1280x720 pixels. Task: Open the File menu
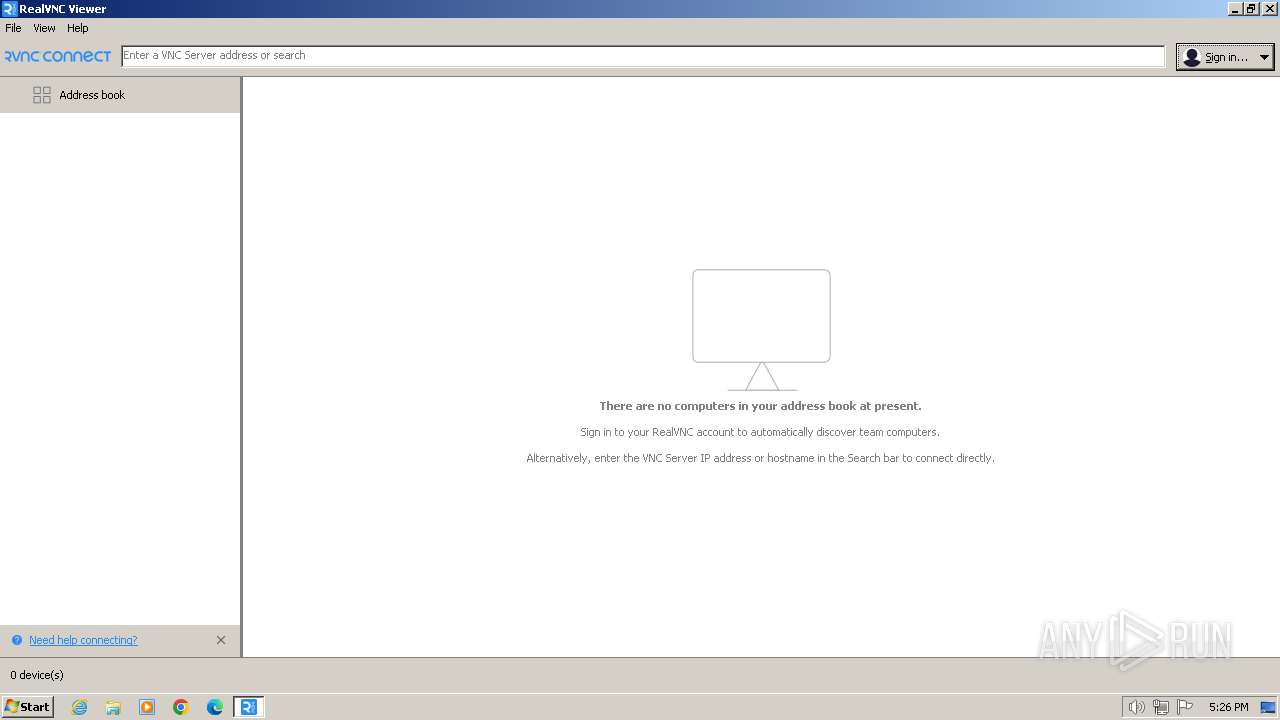tap(13, 28)
